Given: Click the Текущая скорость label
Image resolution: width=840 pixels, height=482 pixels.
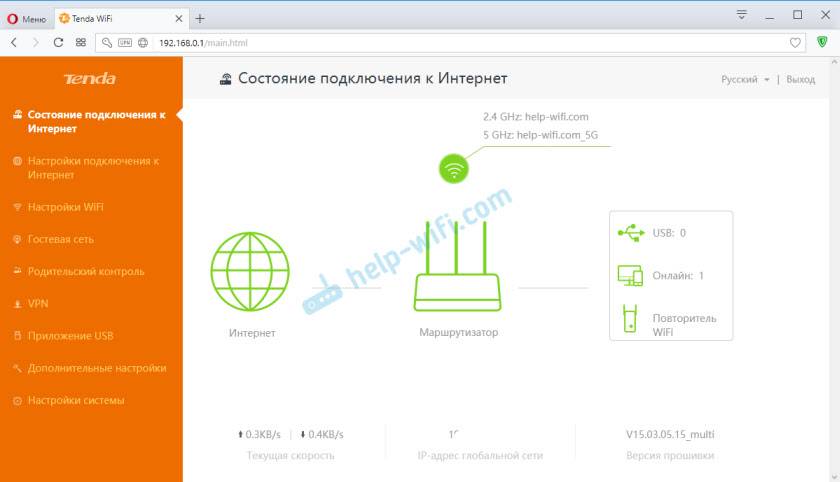Looking at the screenshot, I should coord(290,455).
